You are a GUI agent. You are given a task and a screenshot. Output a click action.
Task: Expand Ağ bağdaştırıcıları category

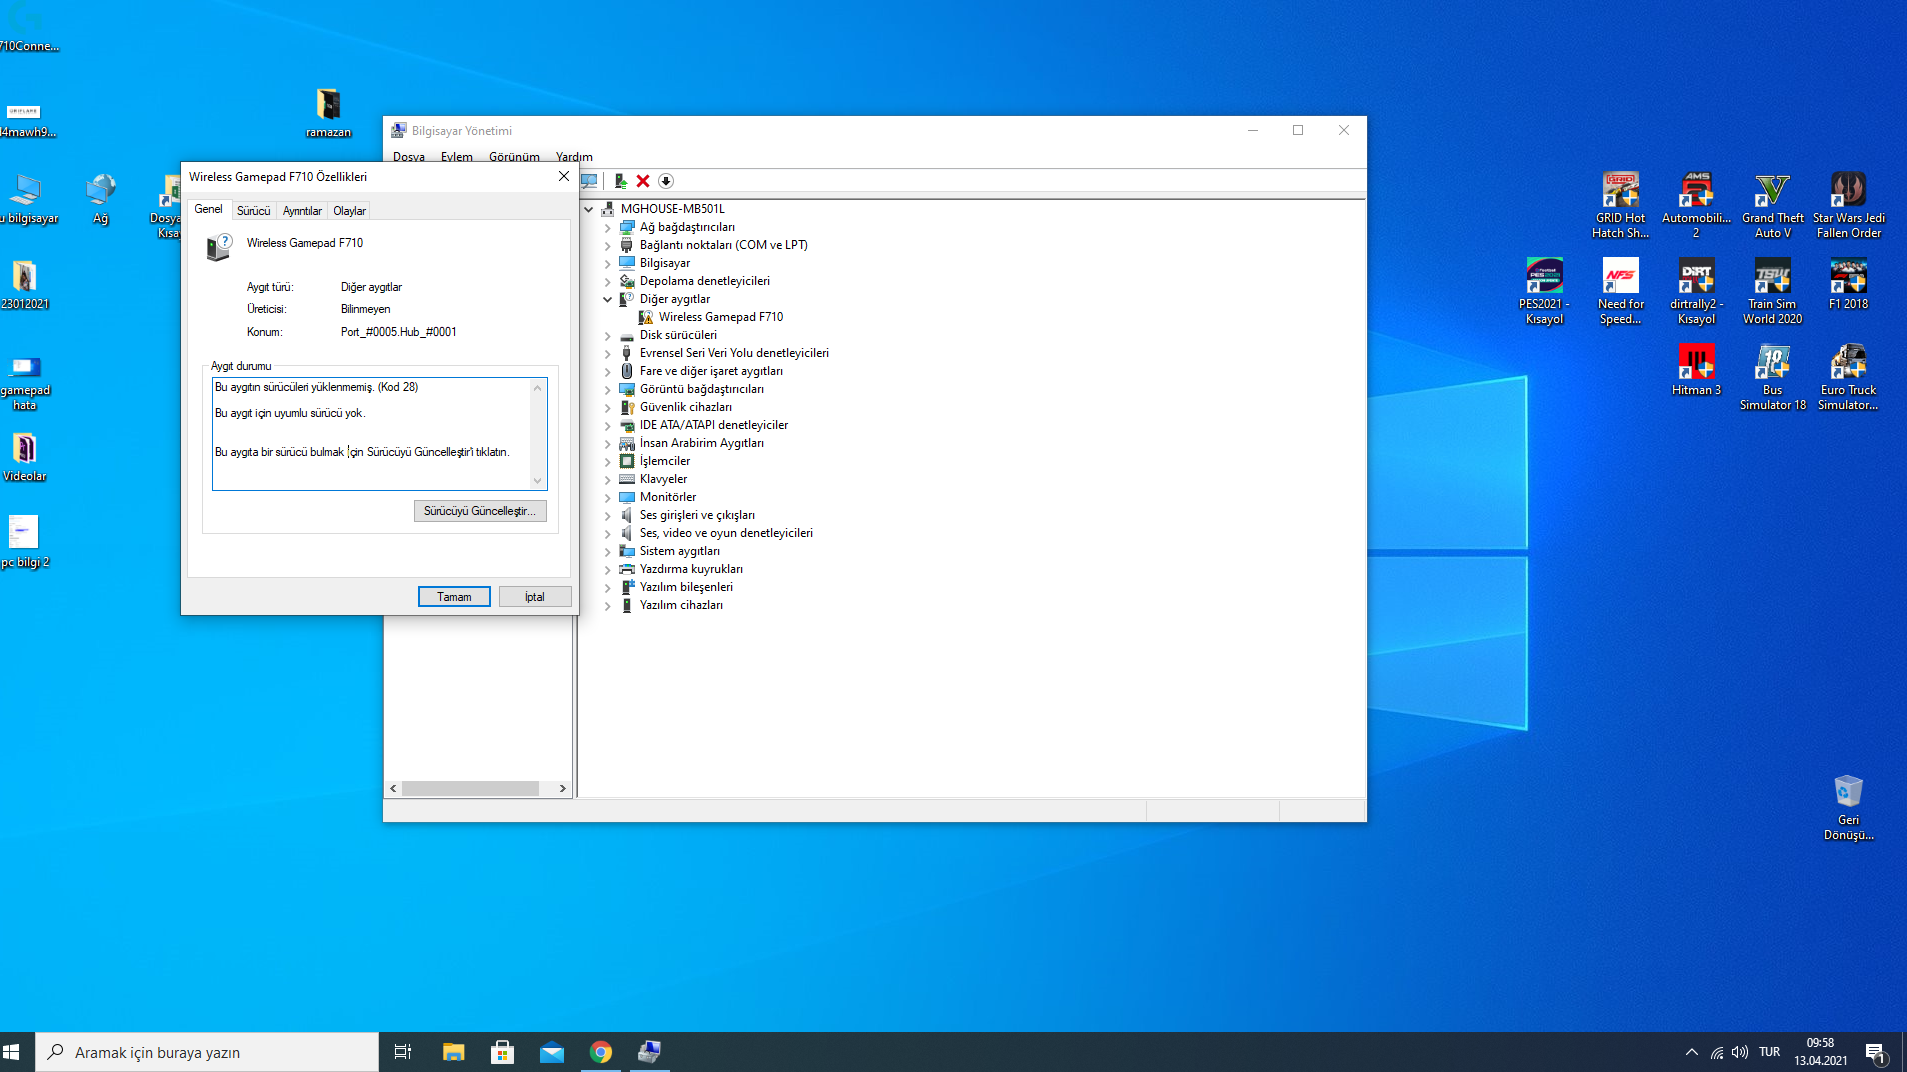tap(607, 227)
